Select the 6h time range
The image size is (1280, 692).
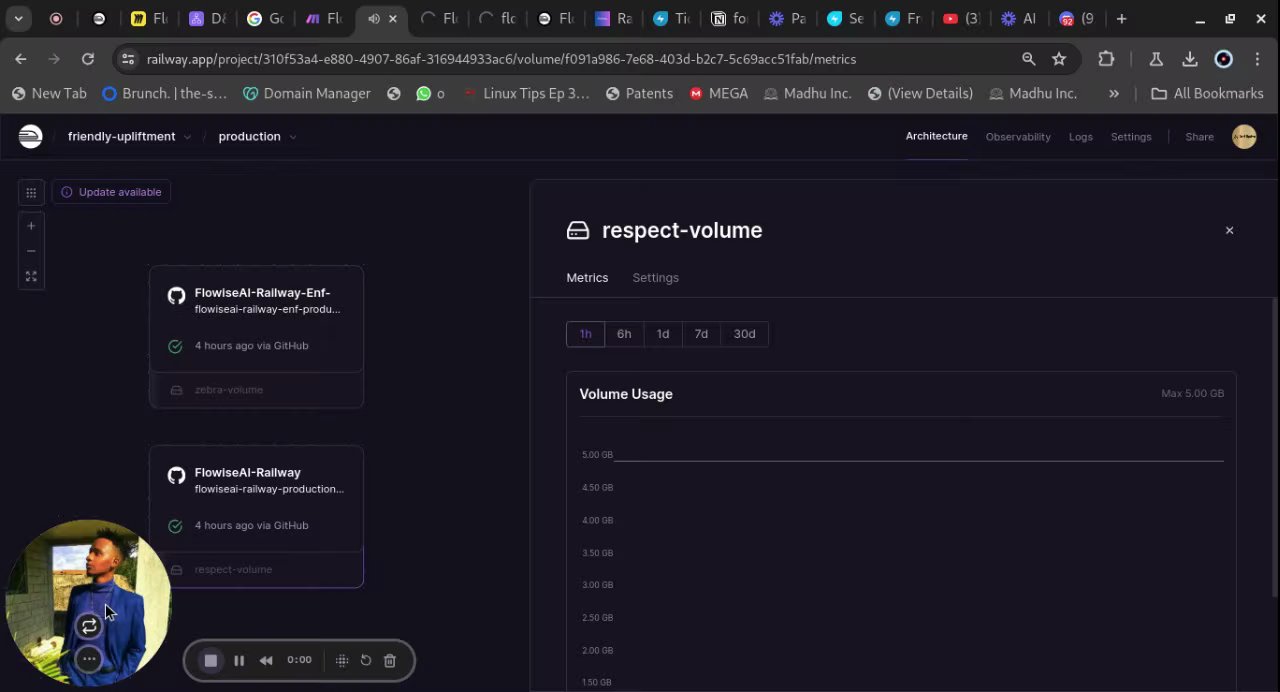pyautogui.click(x=624, y=334)
